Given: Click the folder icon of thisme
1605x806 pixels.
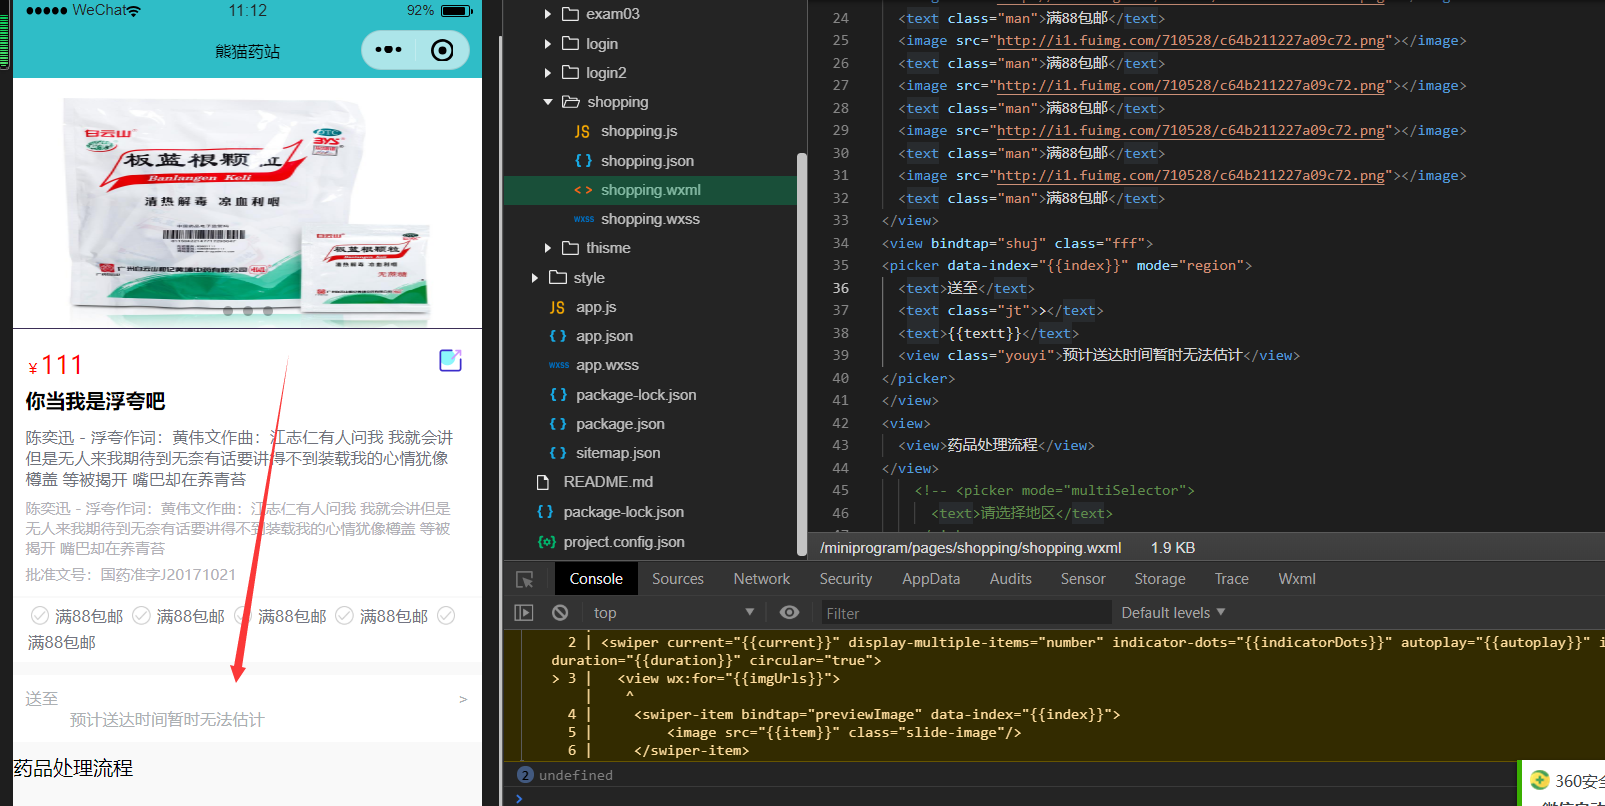Looking at the screenshot, I should 570,247.
